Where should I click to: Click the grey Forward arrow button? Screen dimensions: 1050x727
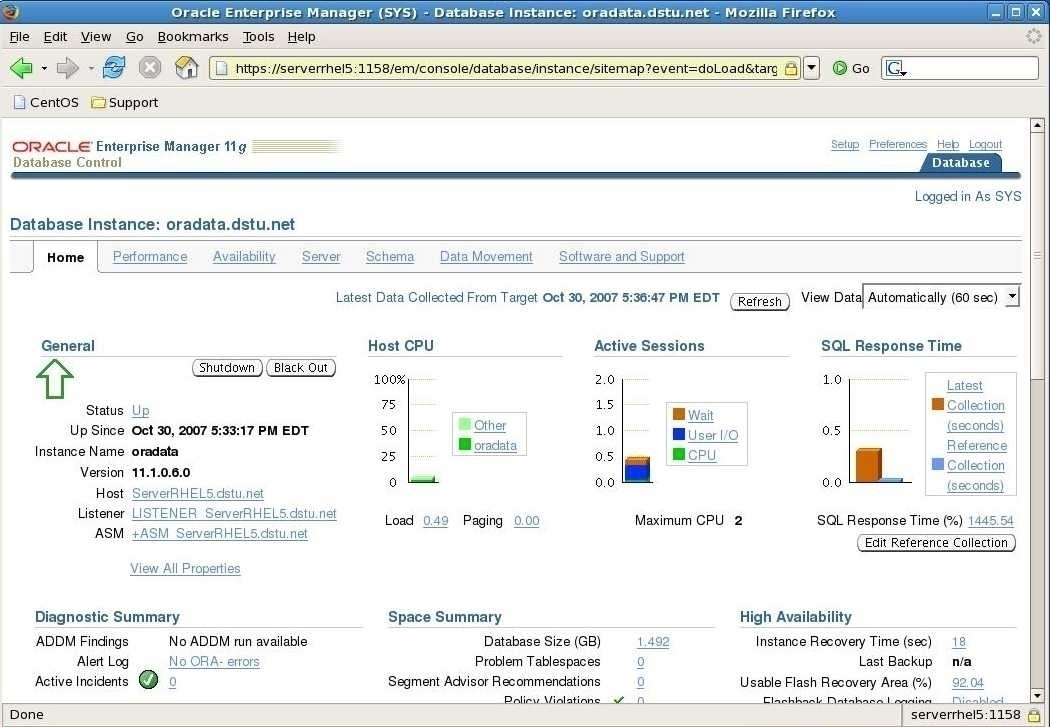pos(68,68)
